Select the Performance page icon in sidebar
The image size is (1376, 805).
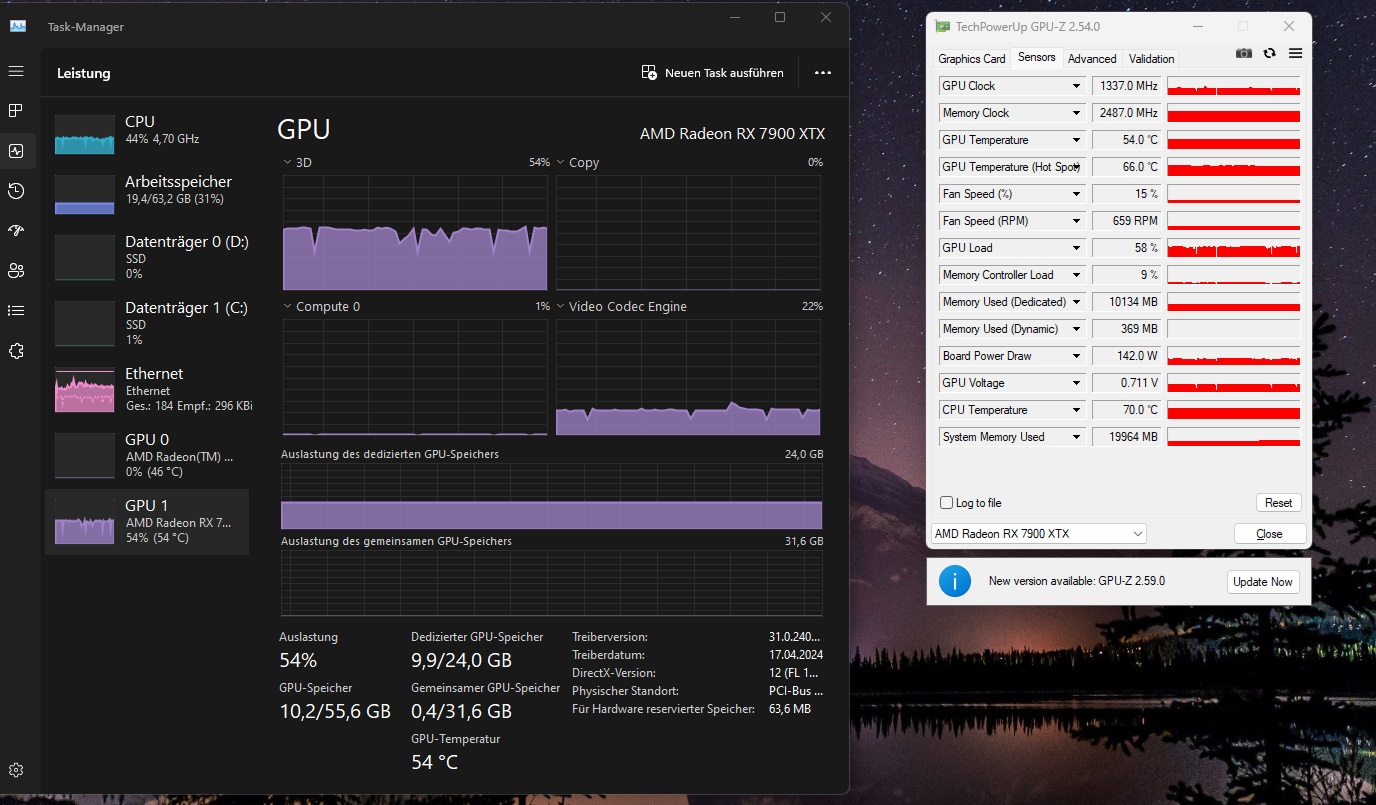coord(16,151)
